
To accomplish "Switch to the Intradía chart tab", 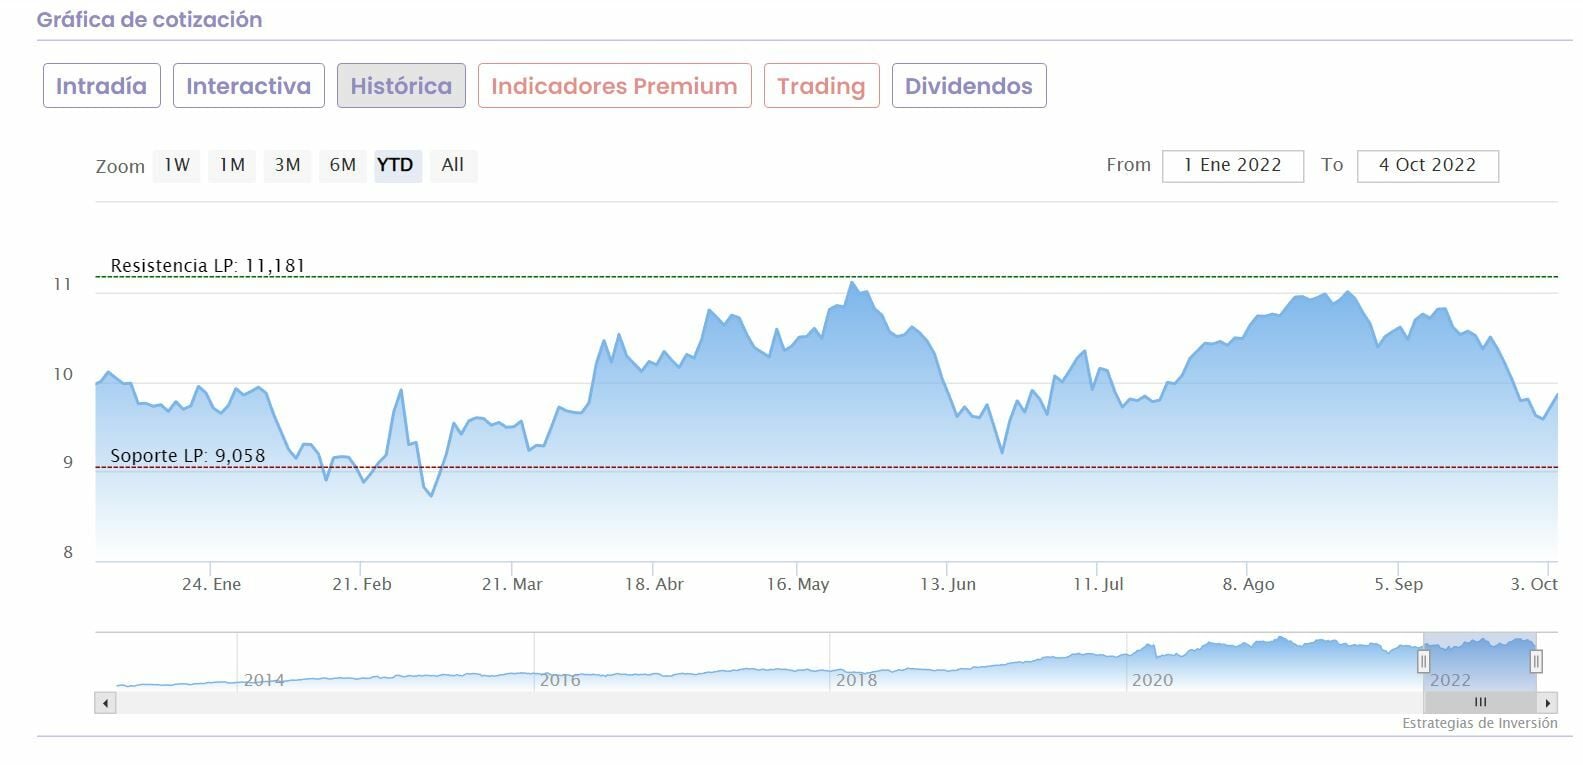I will pyautogui.click(x=101, y=86).
